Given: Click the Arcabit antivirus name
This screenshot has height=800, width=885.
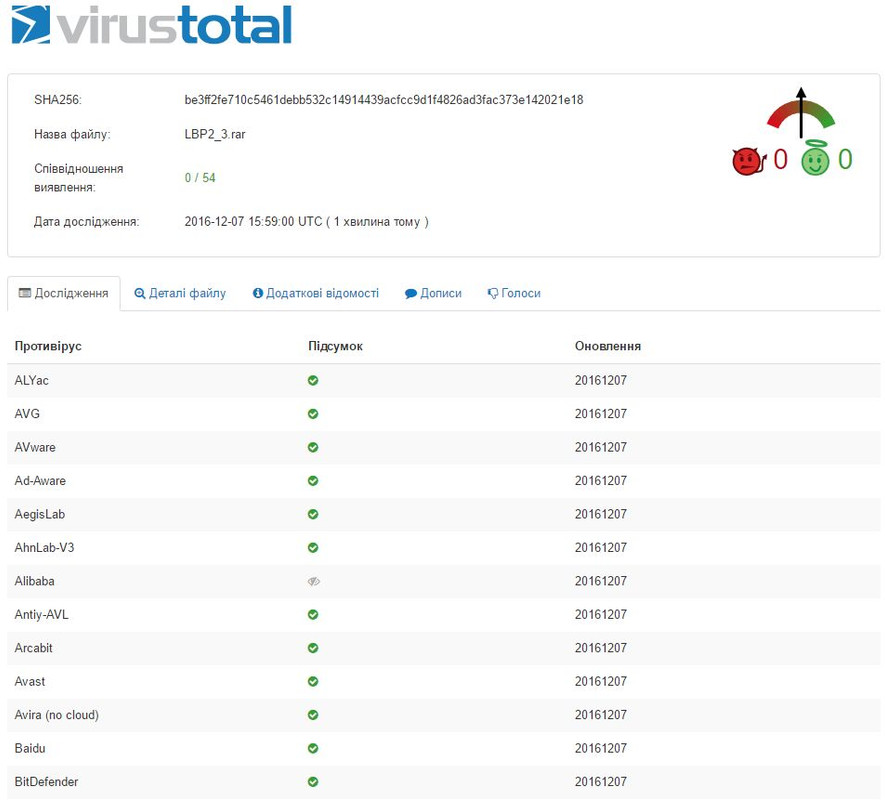Looking at the screenshot, I should pyautogui.click(x=33, y=648).
